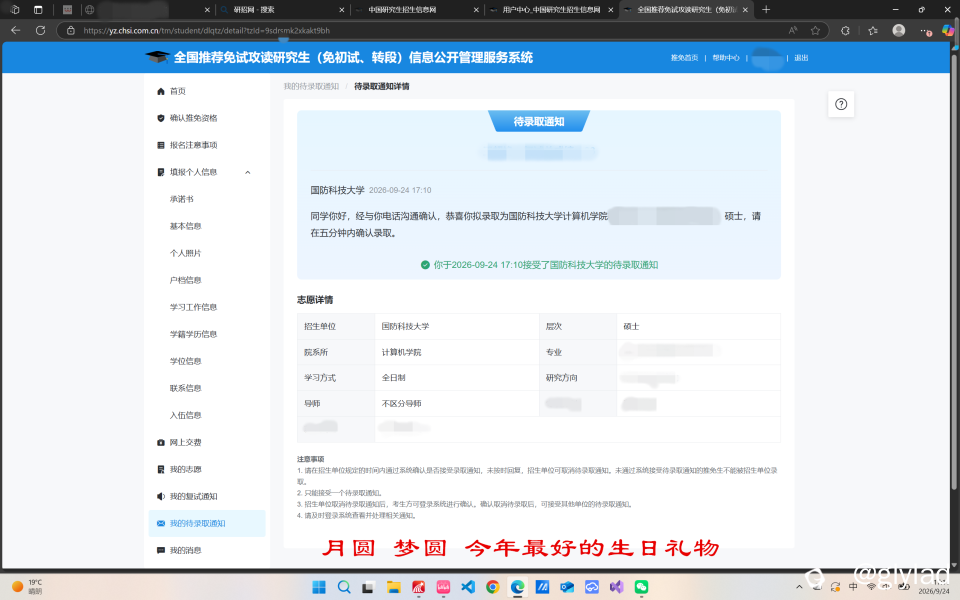Open Task View on taskbar
Viewport: 960px width, 600px height.
[369, 587]
